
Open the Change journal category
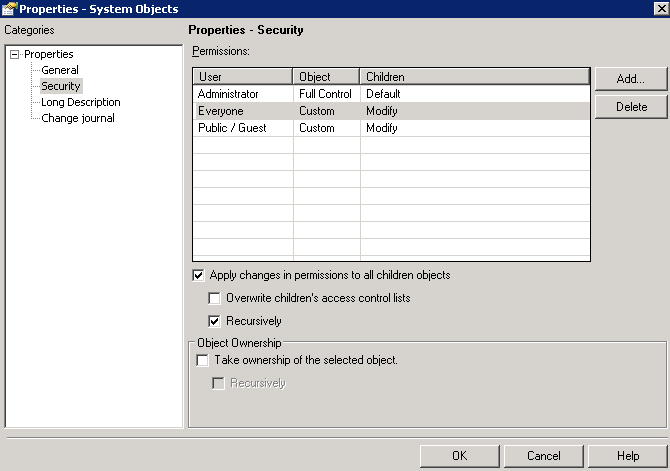77,118
